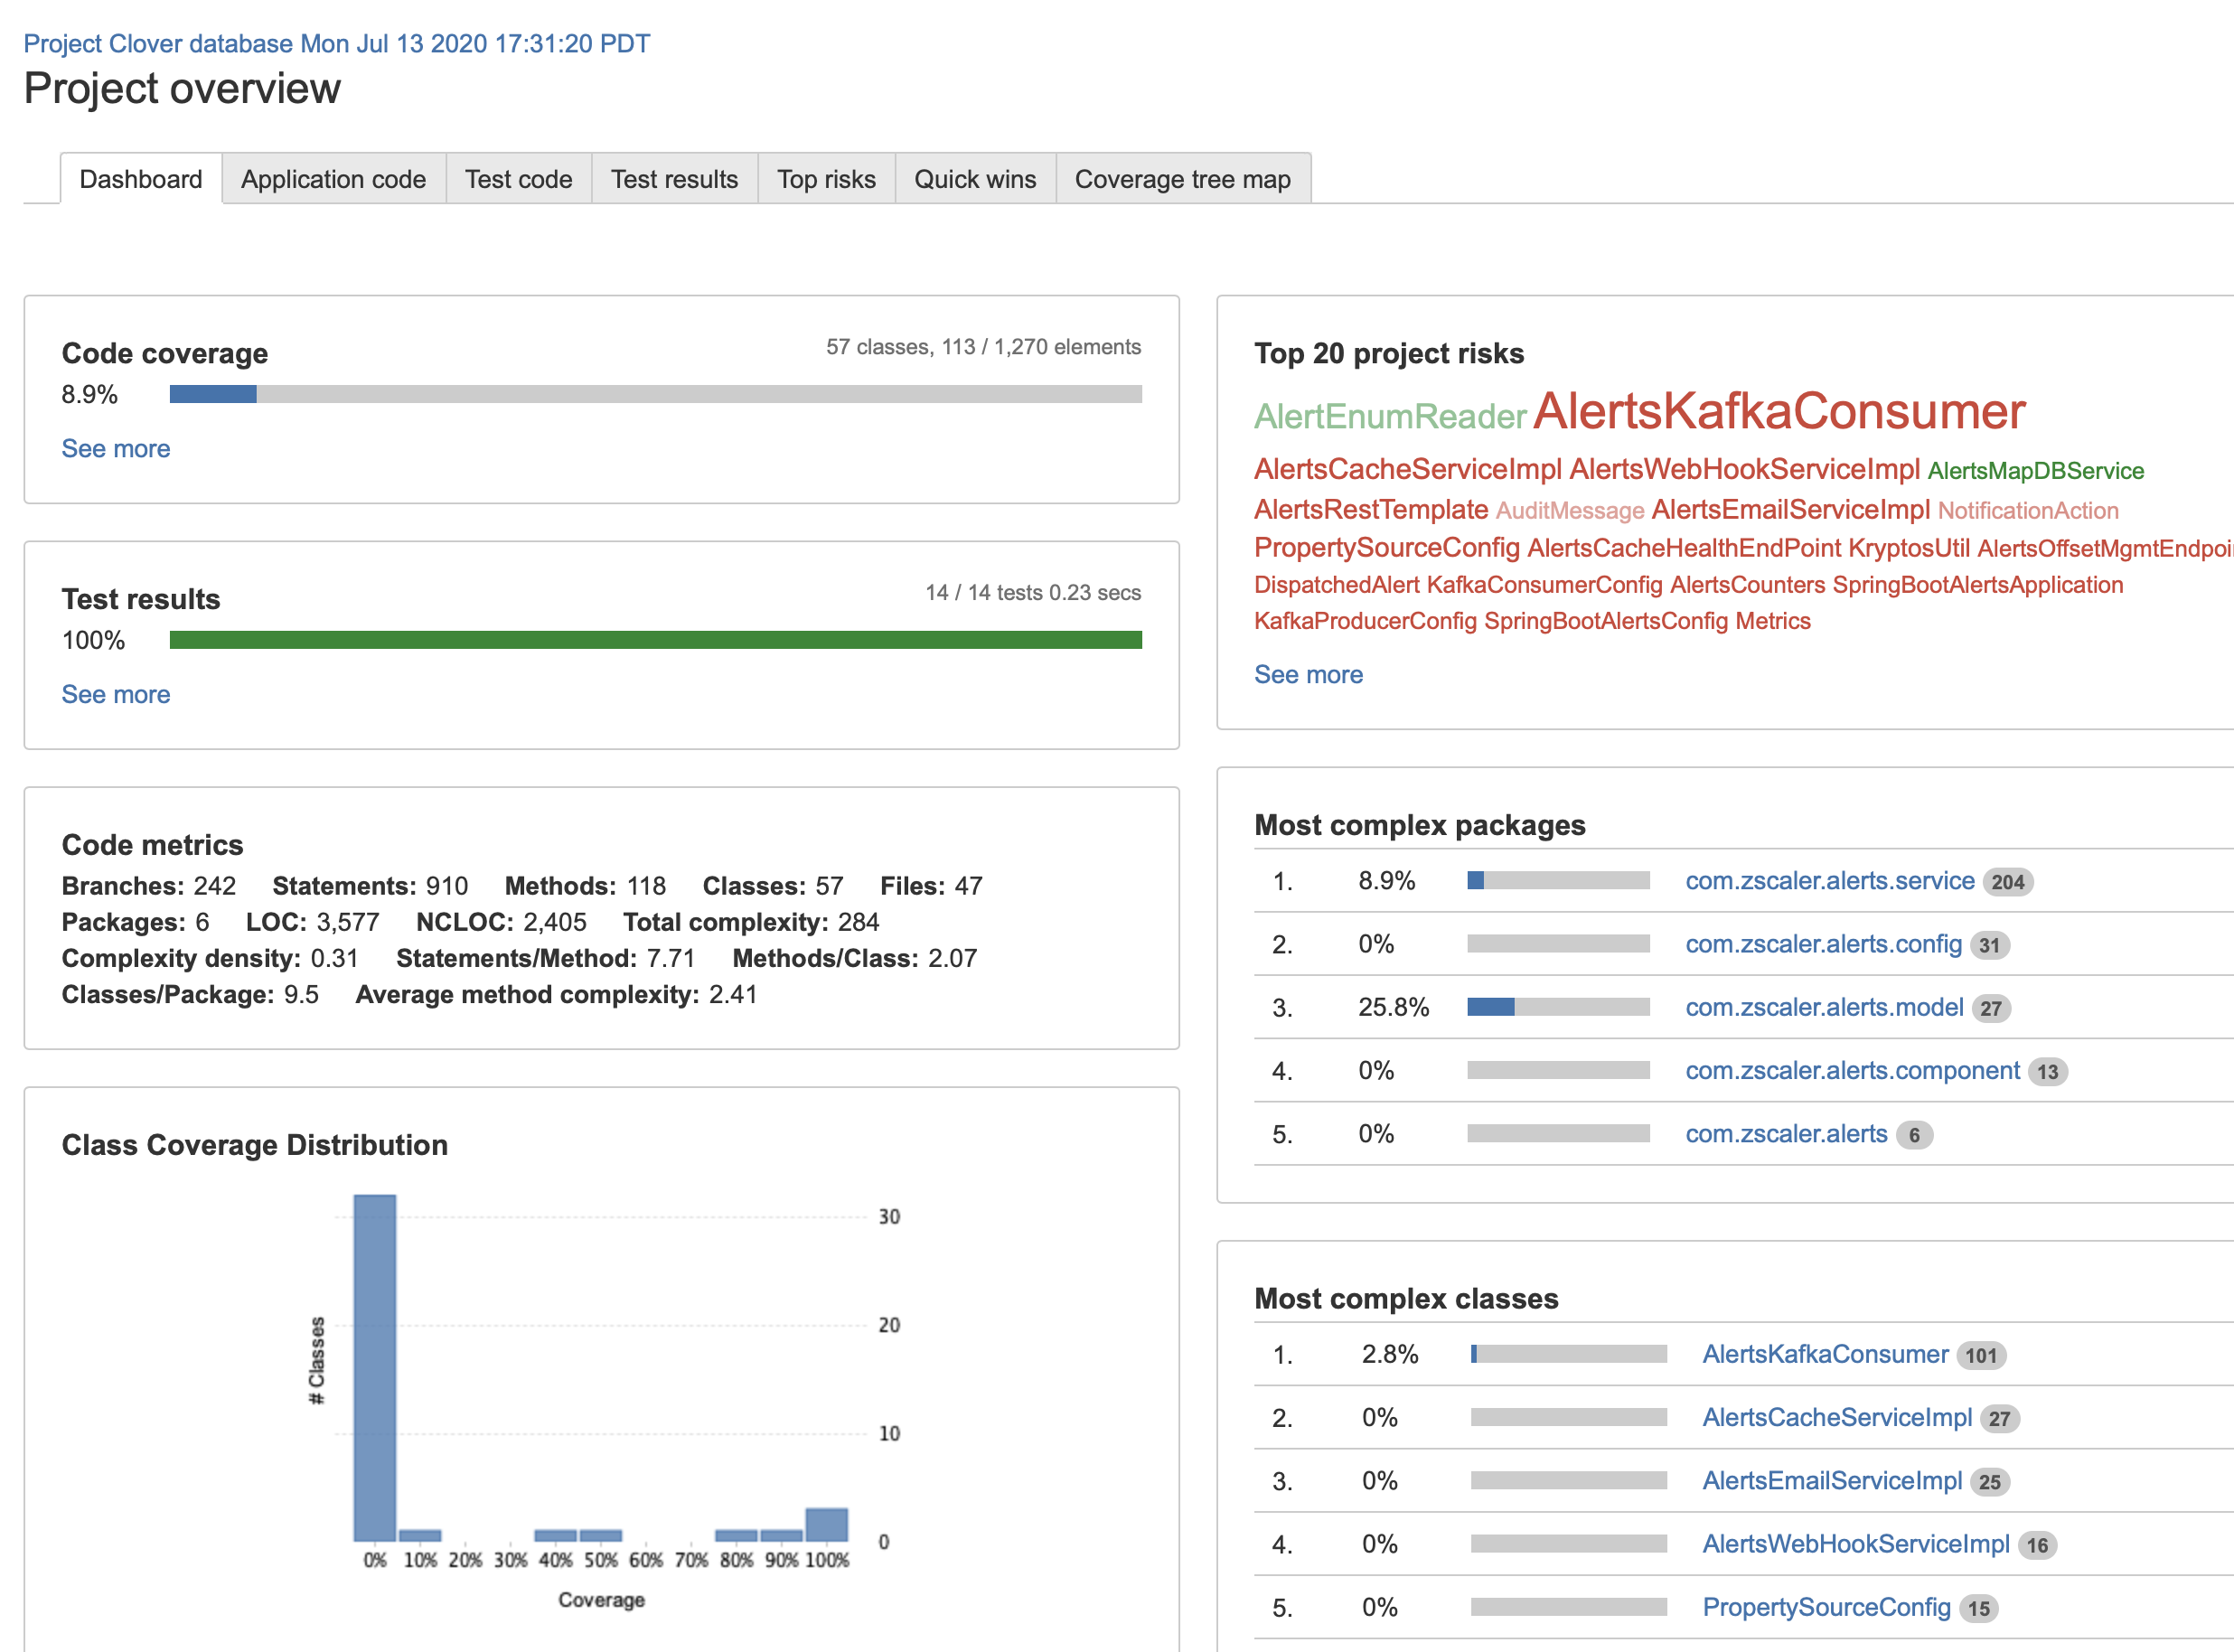Screen dimensions: 2234x1652
Task: Click See more under Top 20 project risks
Action: (x=1308, y=675)
